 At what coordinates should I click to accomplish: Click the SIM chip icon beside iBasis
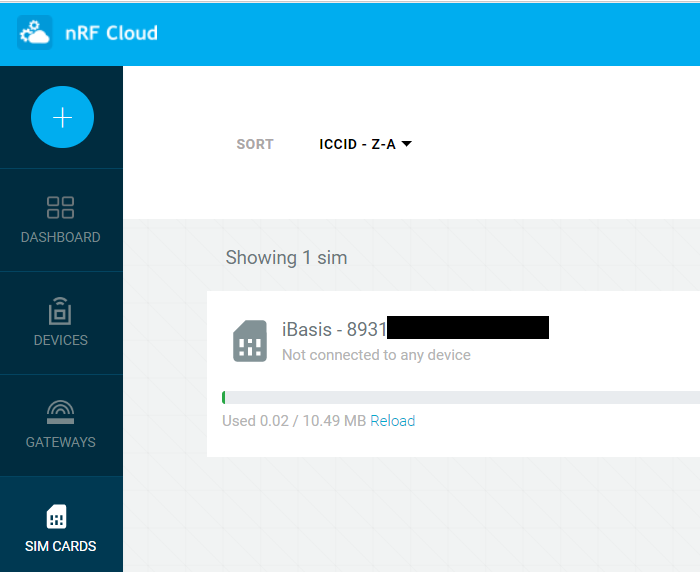(x=250, y=341)
